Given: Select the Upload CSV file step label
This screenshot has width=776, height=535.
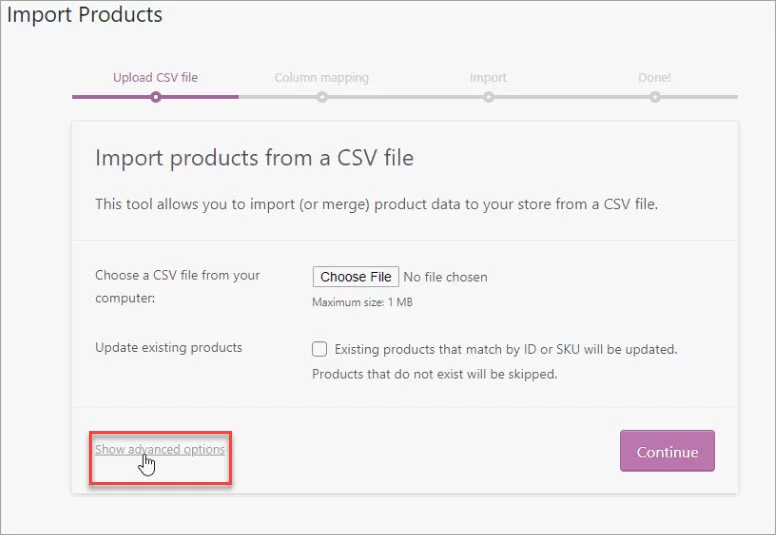Looking at the screenshot, I should [x=155, y=77].
